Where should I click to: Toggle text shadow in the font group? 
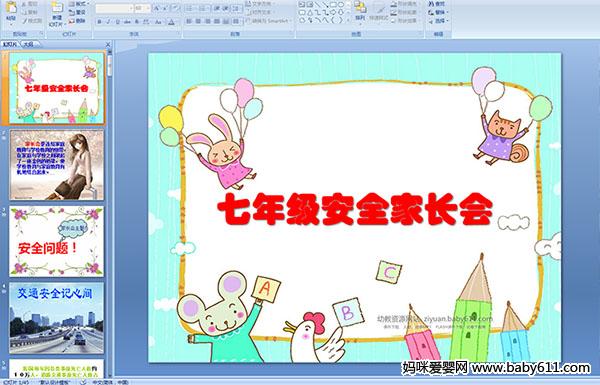[137, 22]
